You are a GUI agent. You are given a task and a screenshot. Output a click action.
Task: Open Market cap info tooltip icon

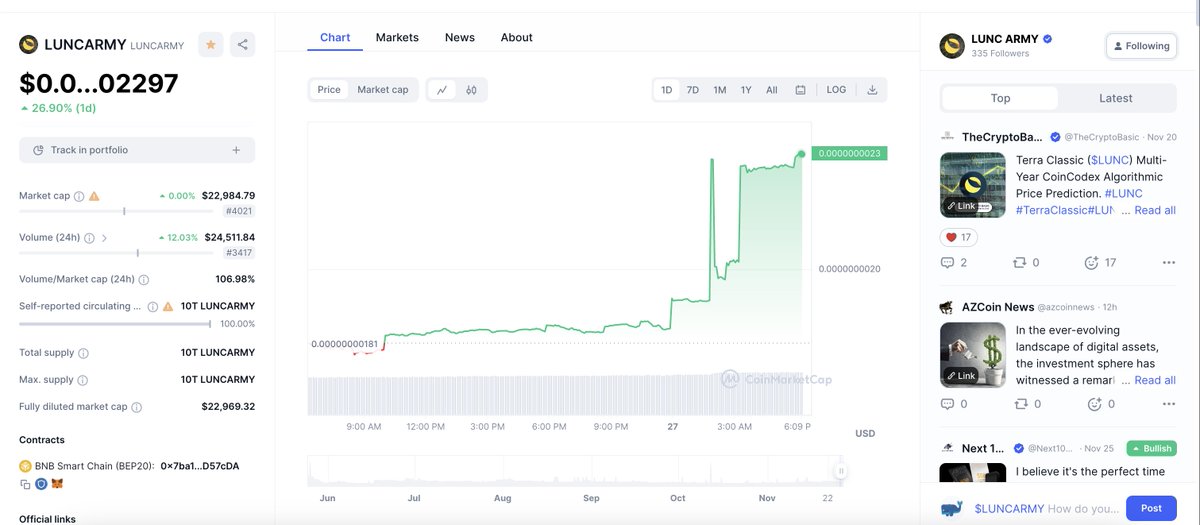click(79, 196)
